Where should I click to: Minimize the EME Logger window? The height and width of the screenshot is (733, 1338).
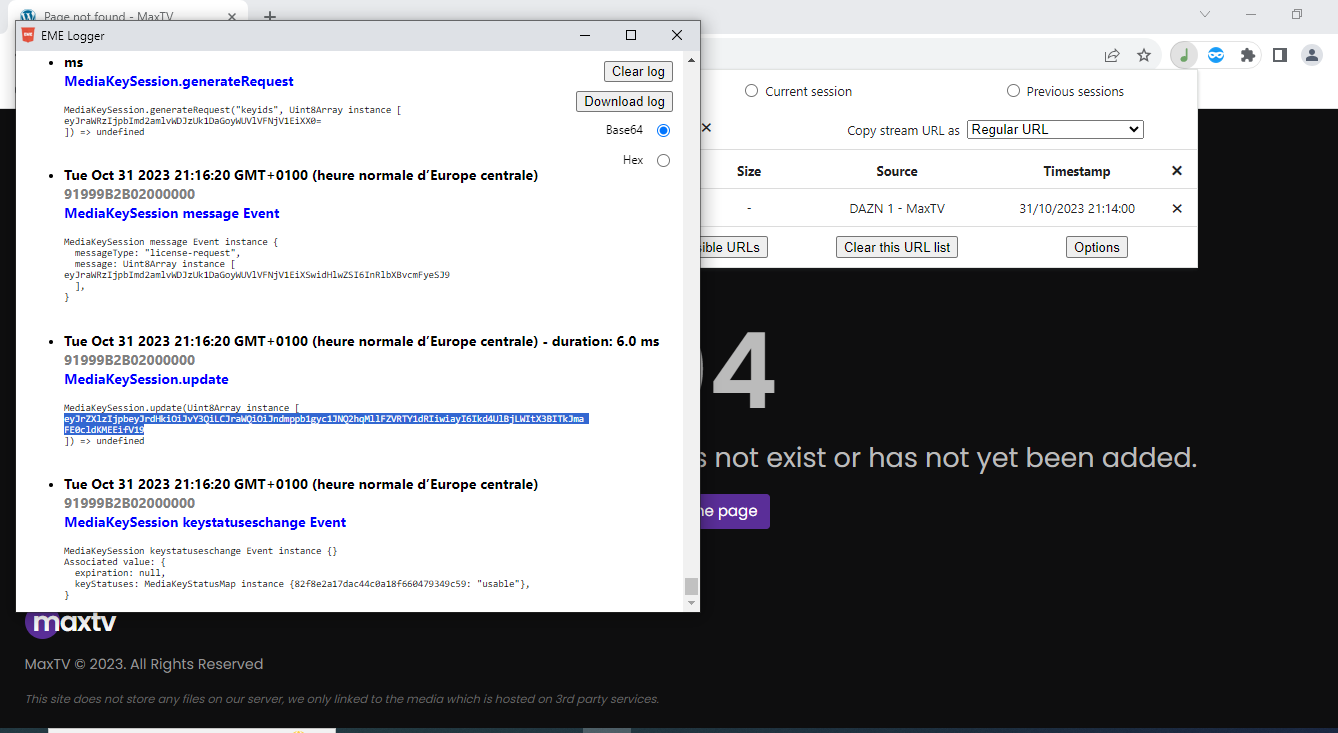click(x=585, y=35)
